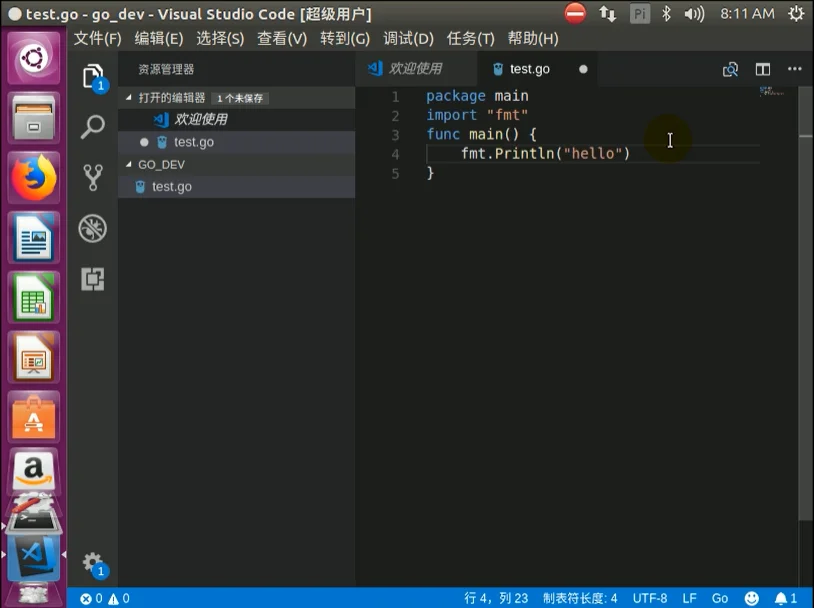Launch LibreOffice Writer from dock
814x608 pixels.
pyautogui.click(x=34, y=237)
